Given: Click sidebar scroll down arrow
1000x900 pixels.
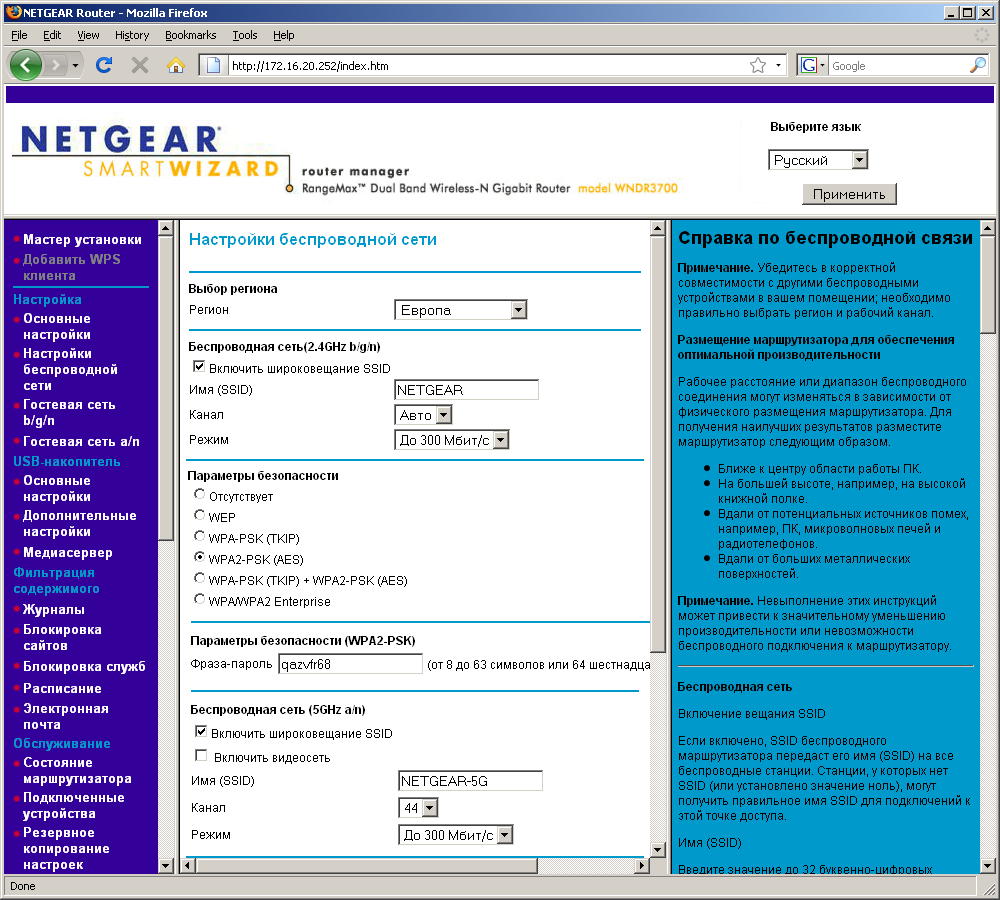Looking at the screenshot, I should coord(165,866).
